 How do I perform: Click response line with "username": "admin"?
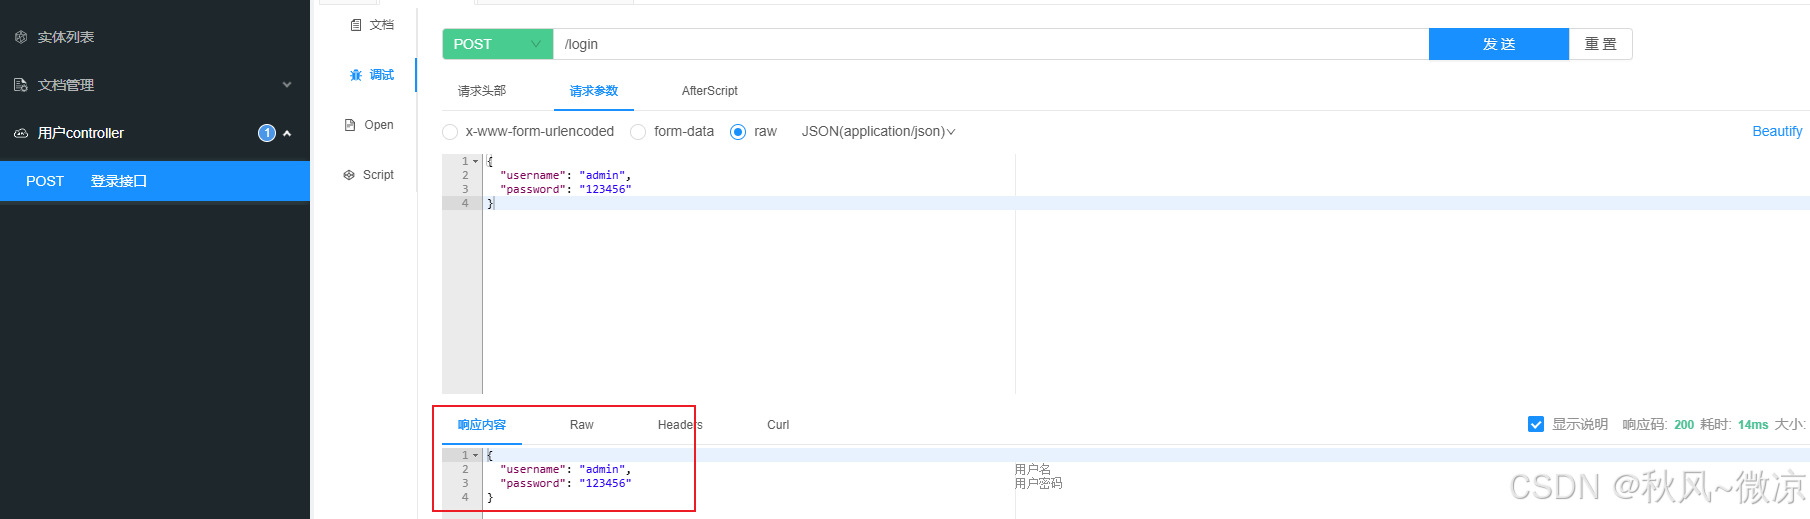pos(565,469)
